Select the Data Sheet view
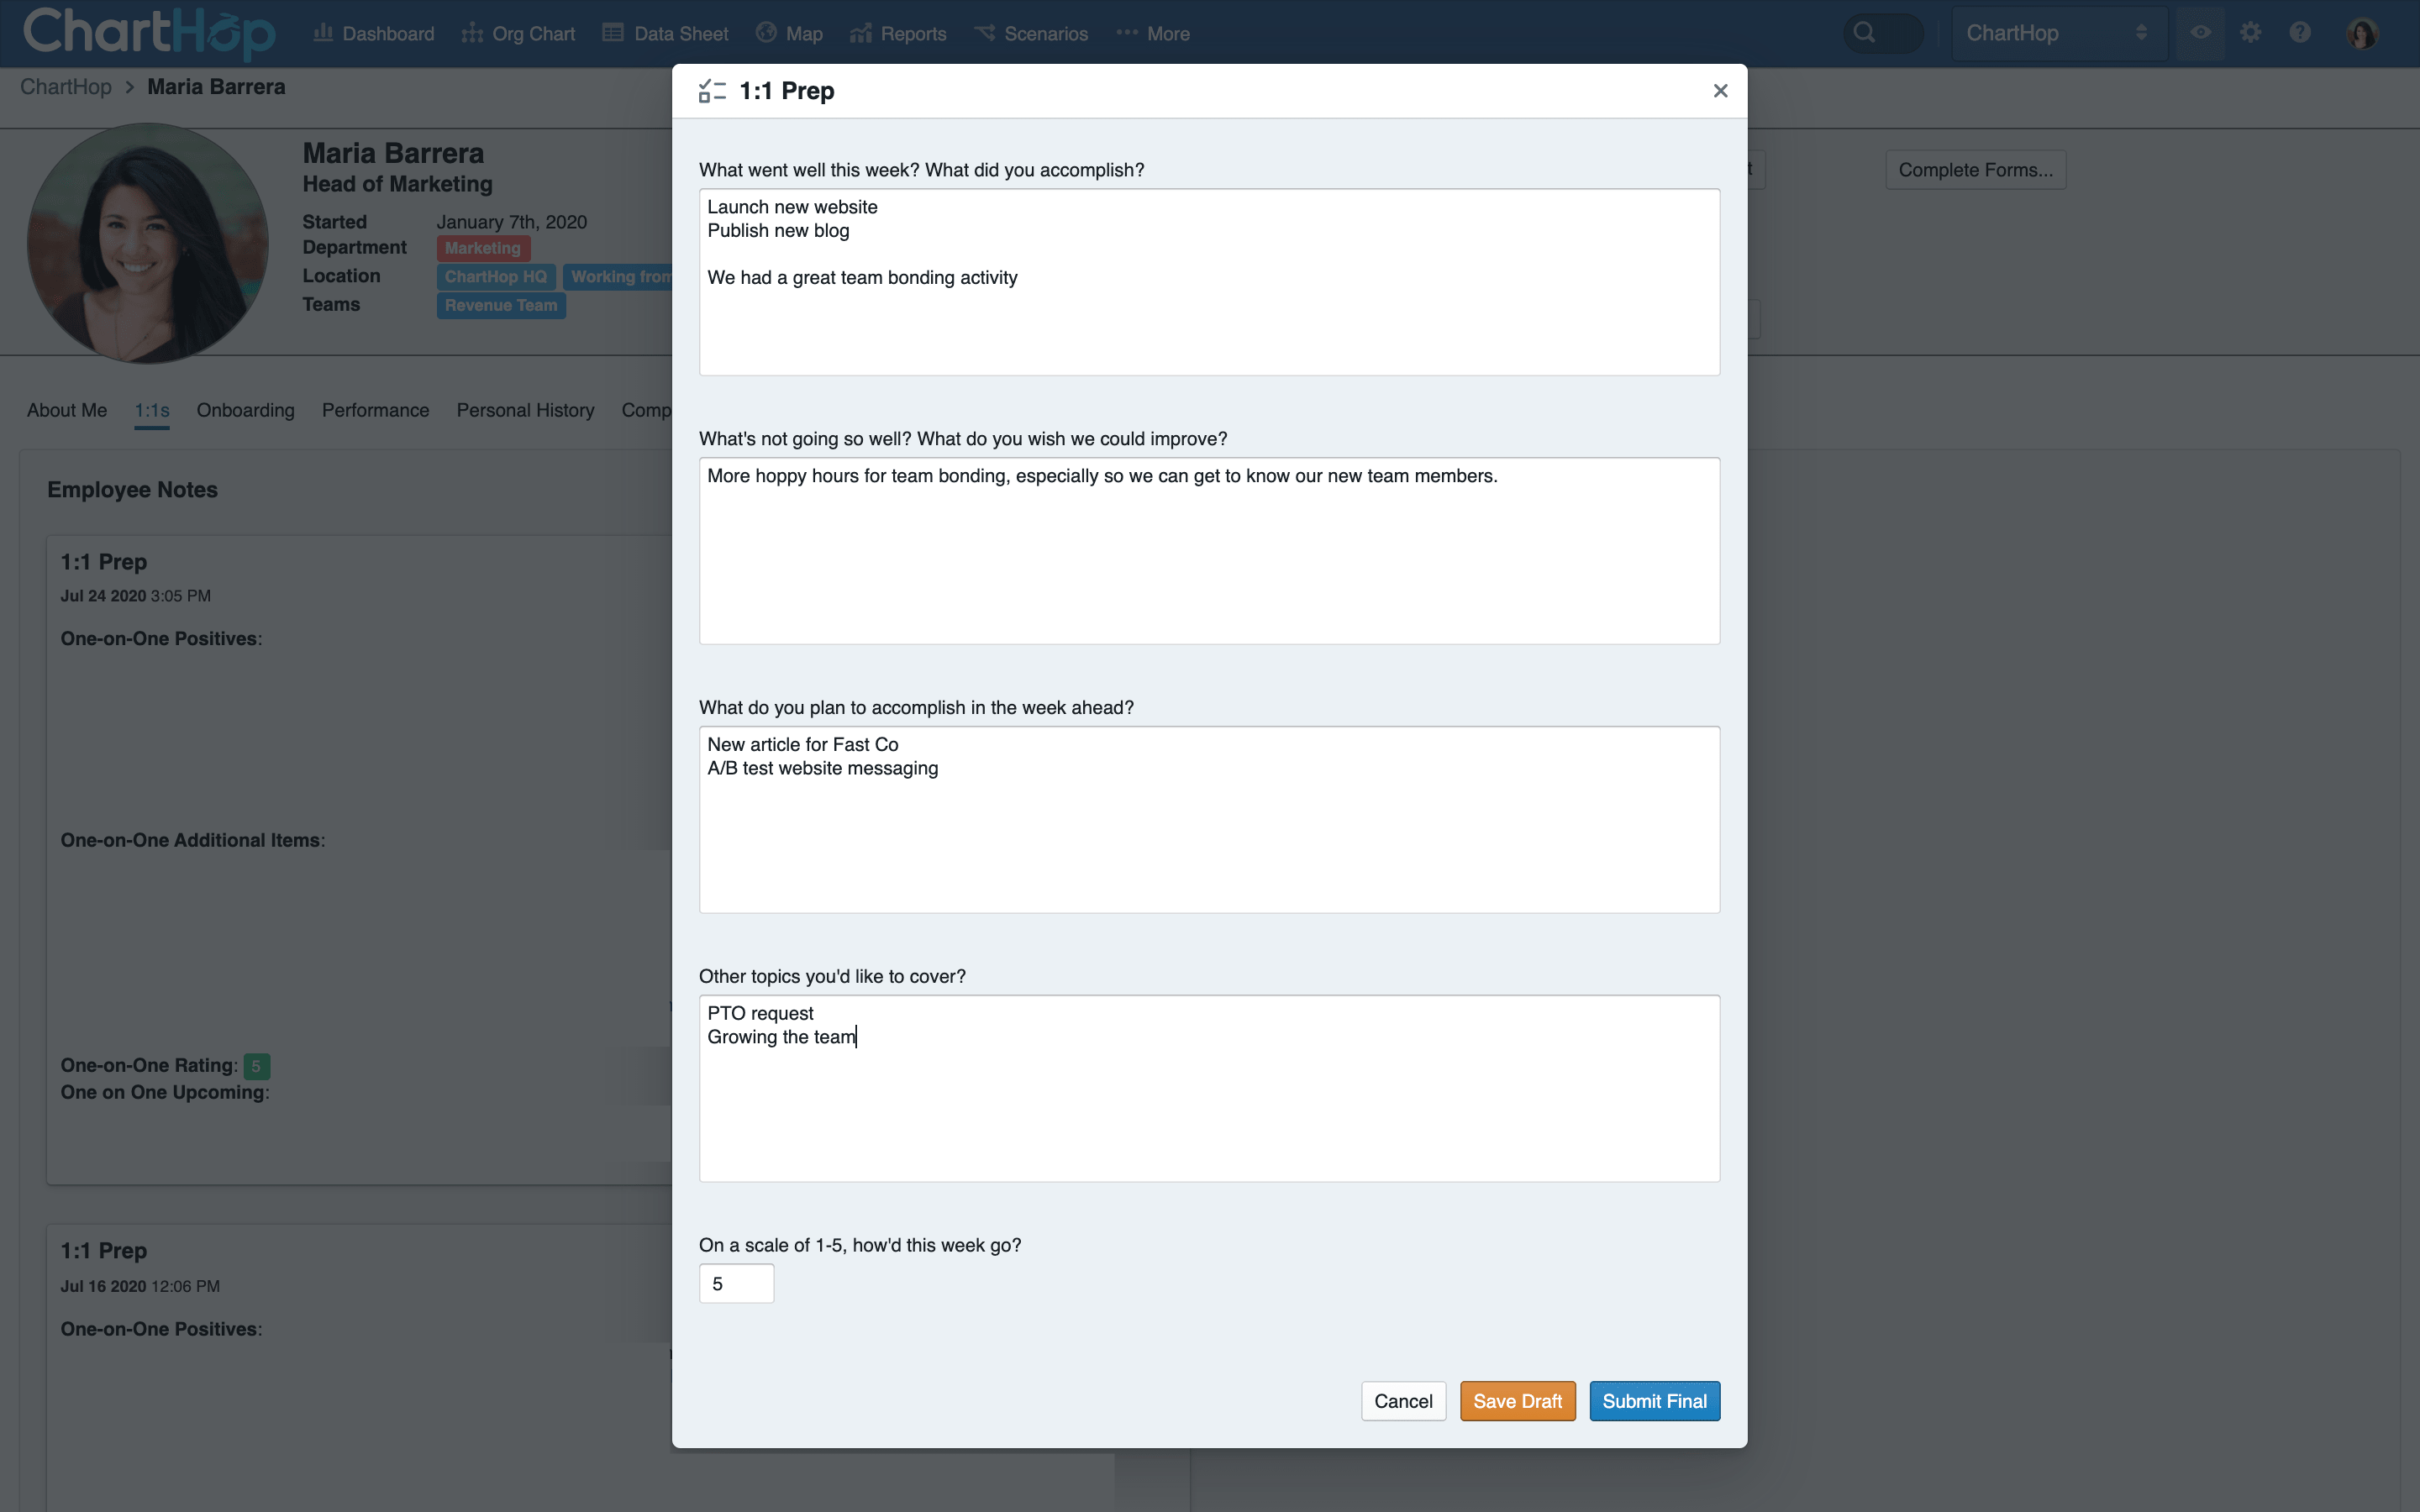 coord(678,33)
